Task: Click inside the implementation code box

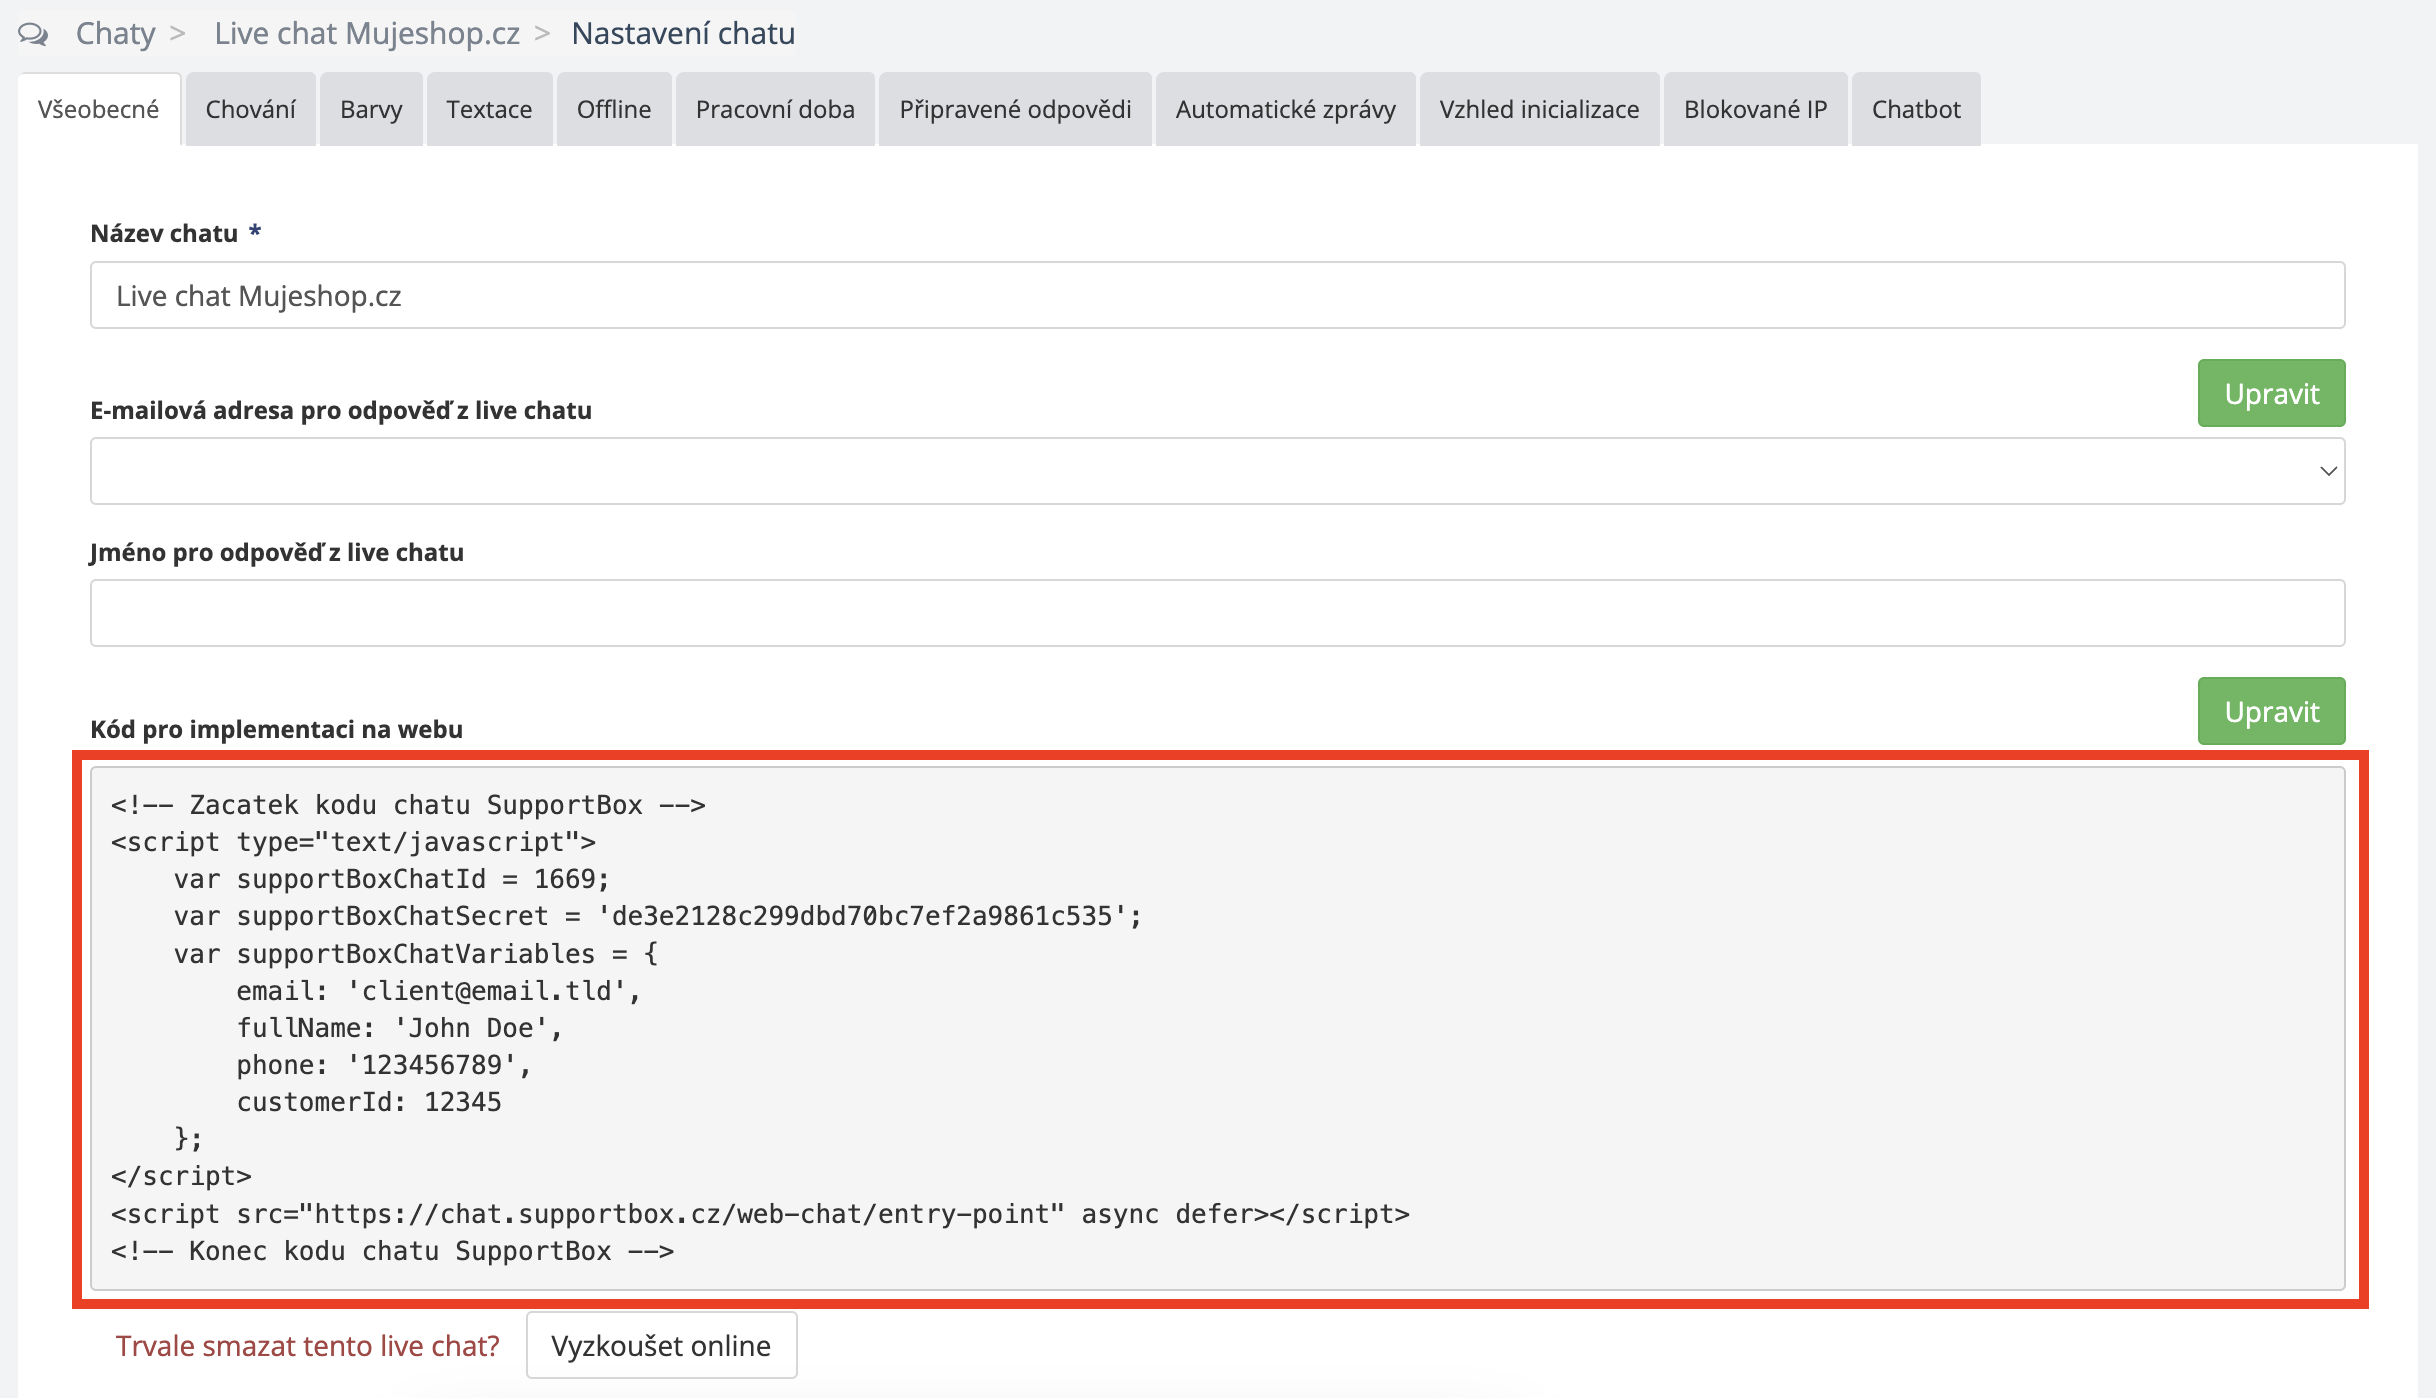Action: pos(1217,1028)
